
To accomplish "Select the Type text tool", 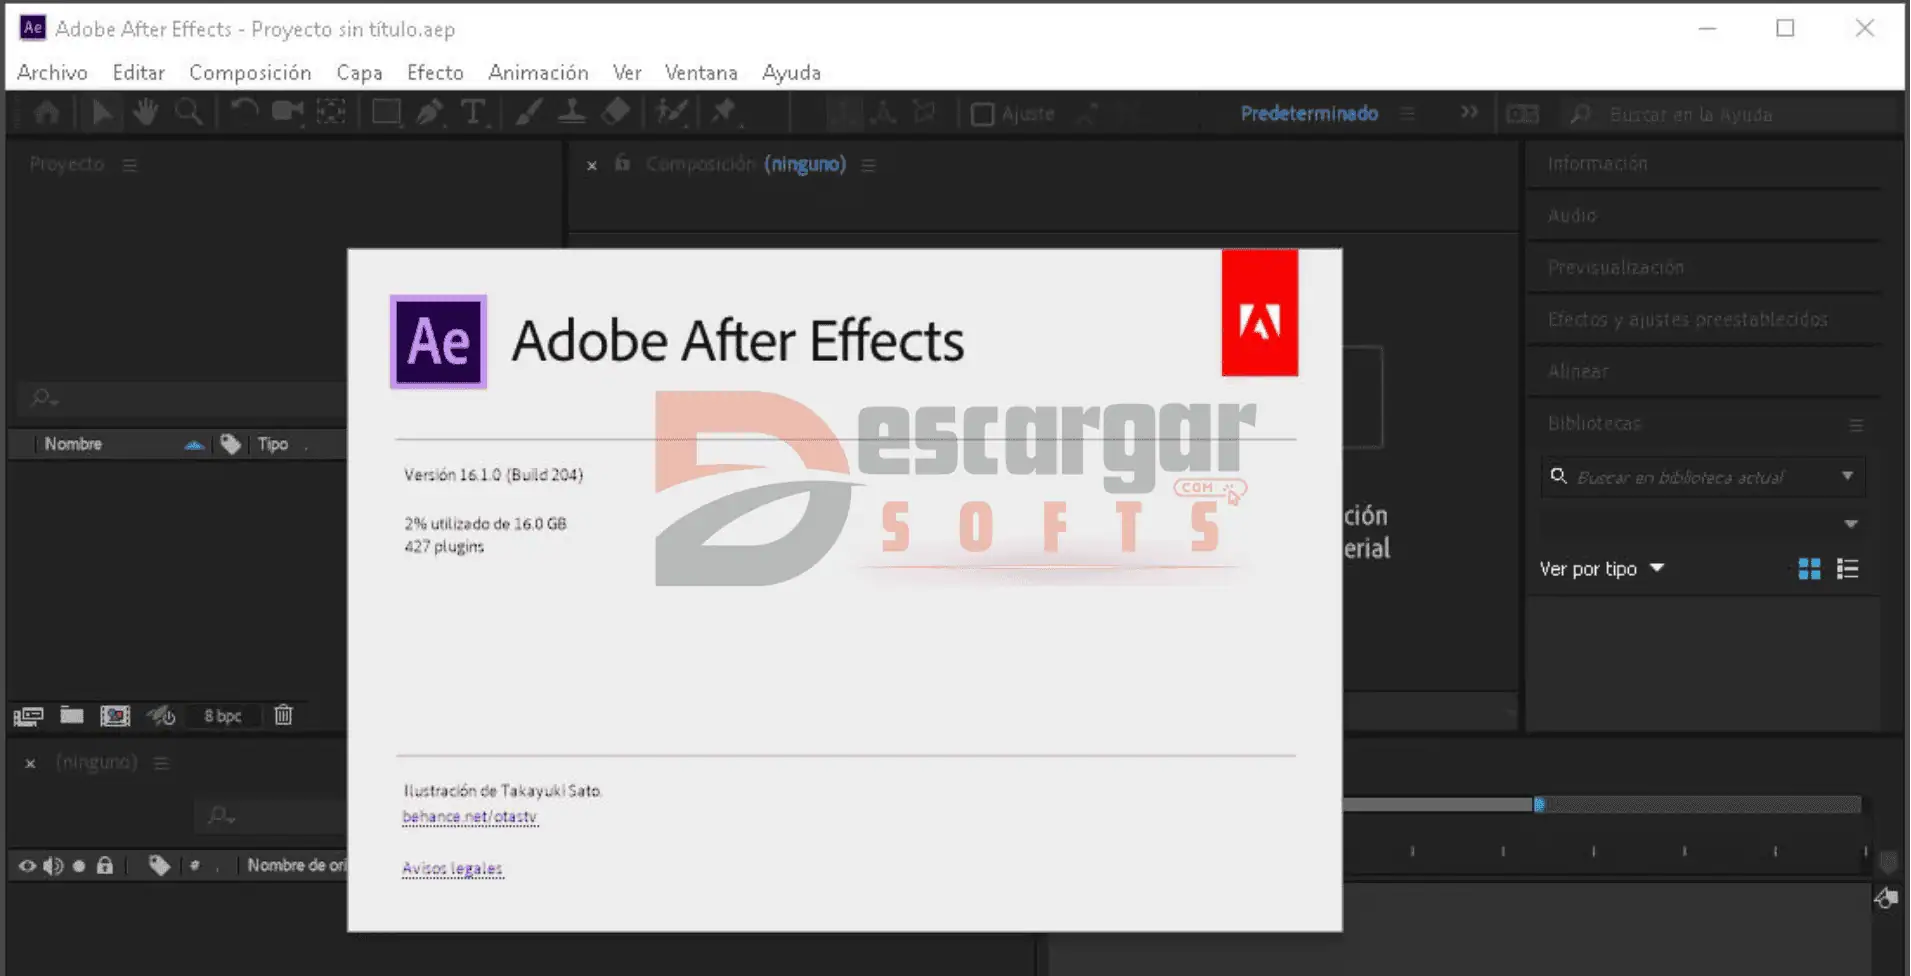I will click(x=473, y=113).
